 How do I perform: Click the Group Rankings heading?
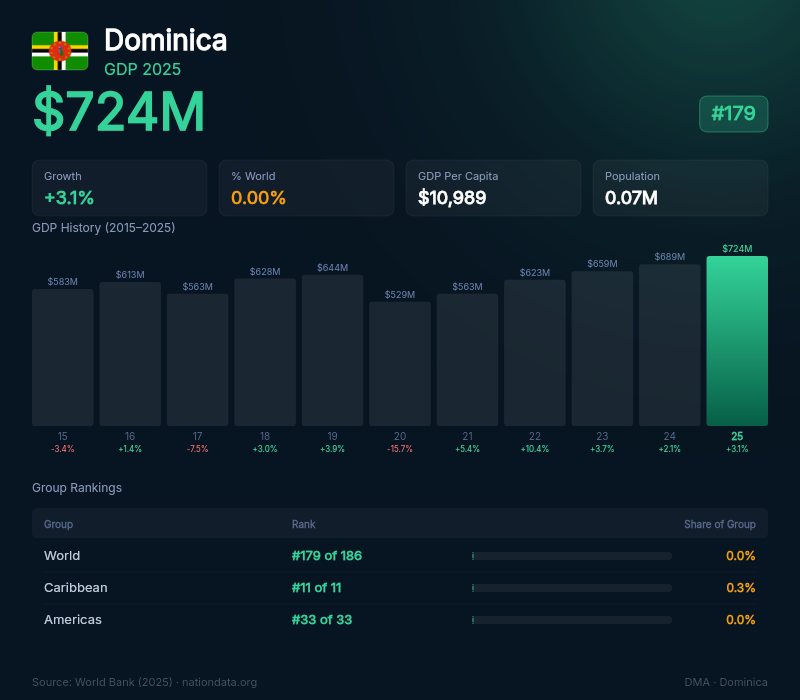click(x=77, y=488)
